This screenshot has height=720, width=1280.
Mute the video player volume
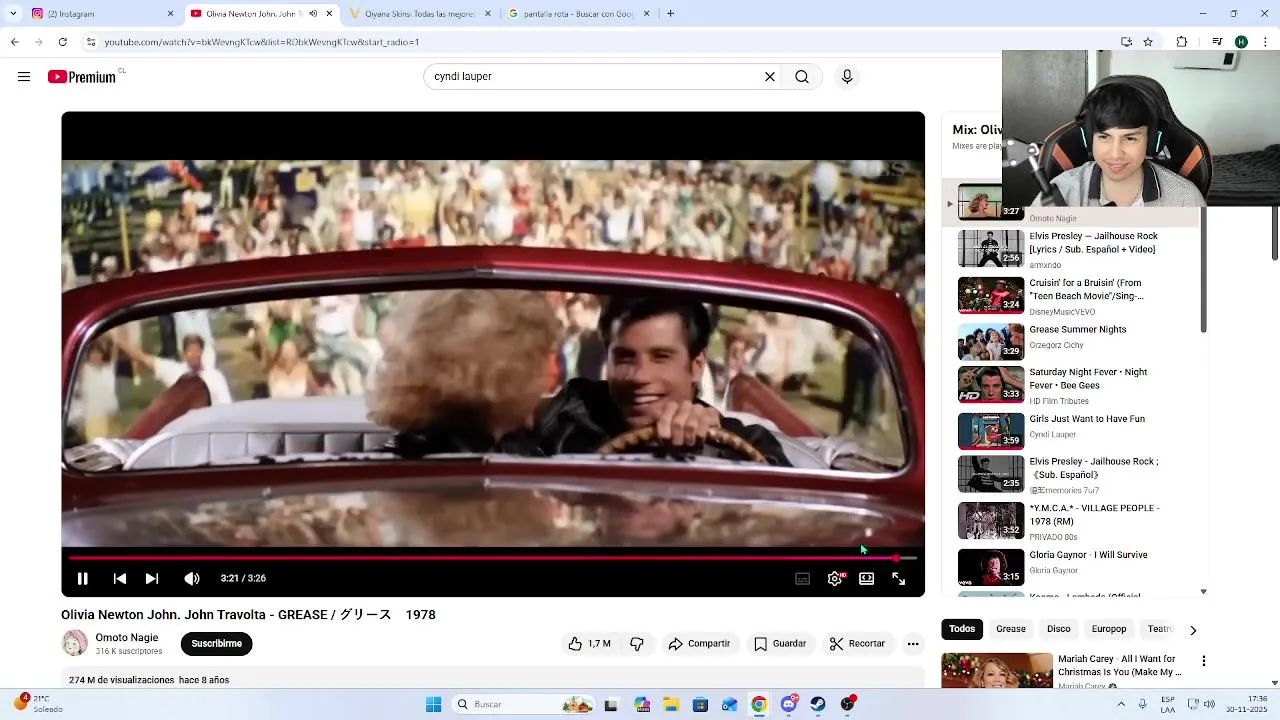pyautogui.click(x=192, y=578)
